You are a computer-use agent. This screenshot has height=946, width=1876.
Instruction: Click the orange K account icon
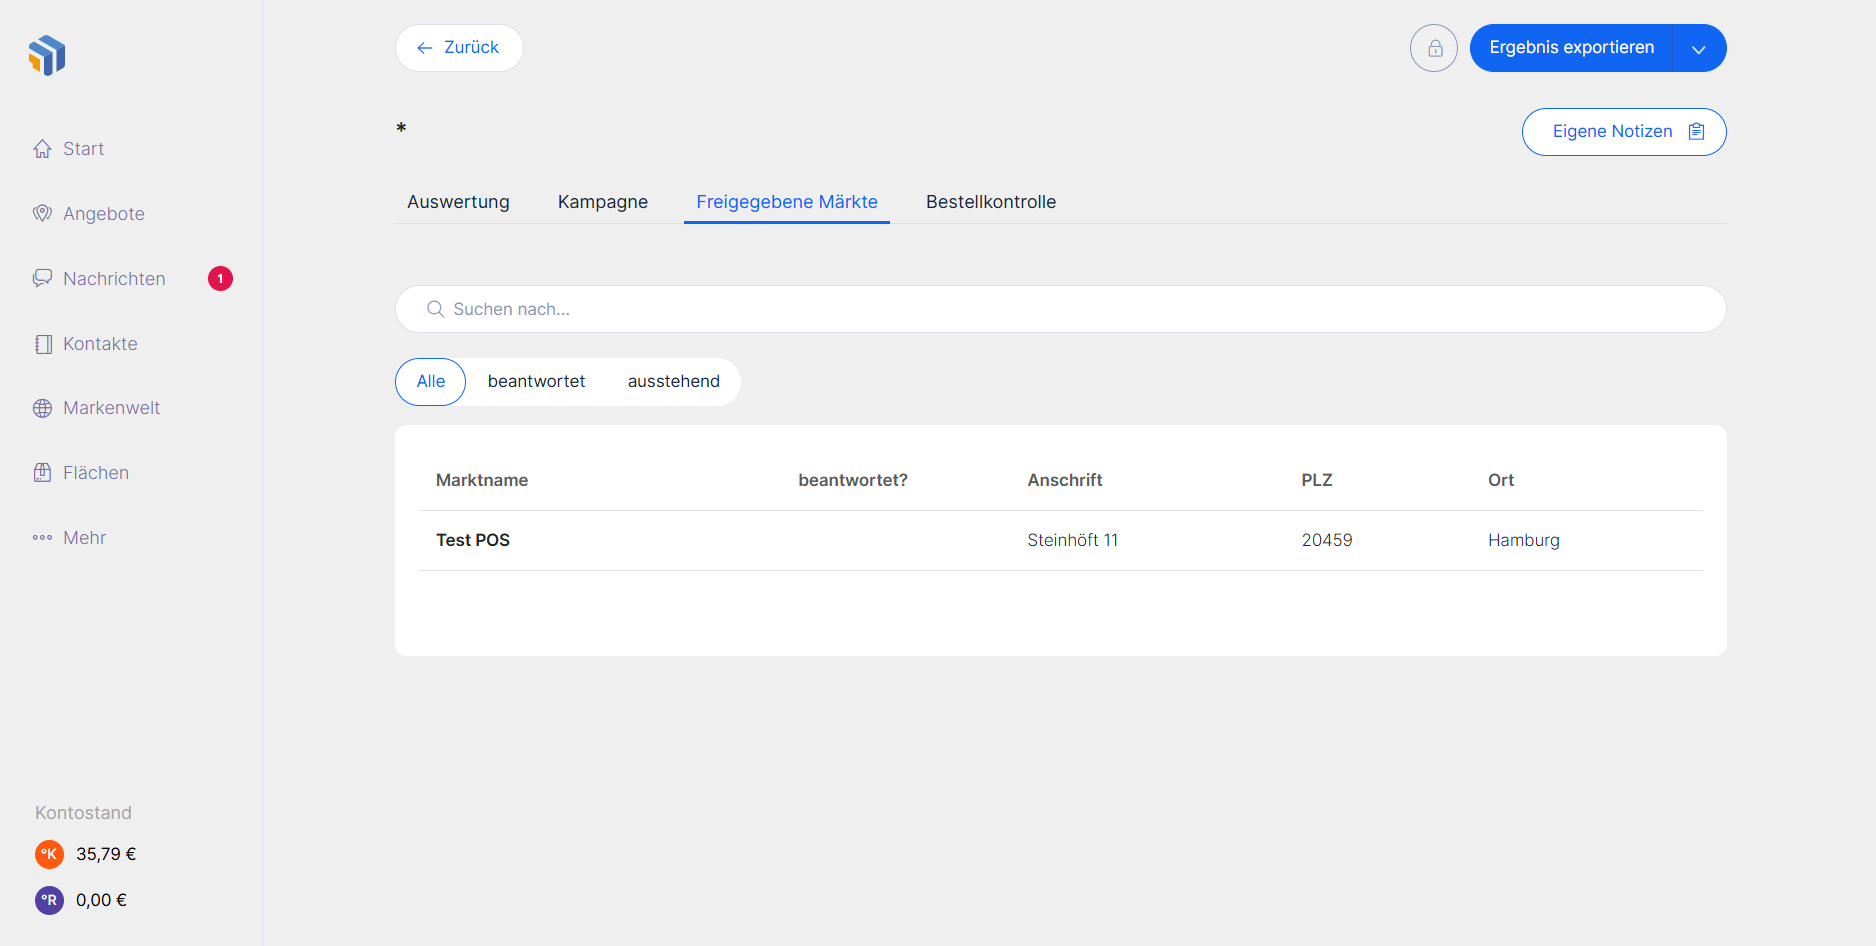coord(49,854)
